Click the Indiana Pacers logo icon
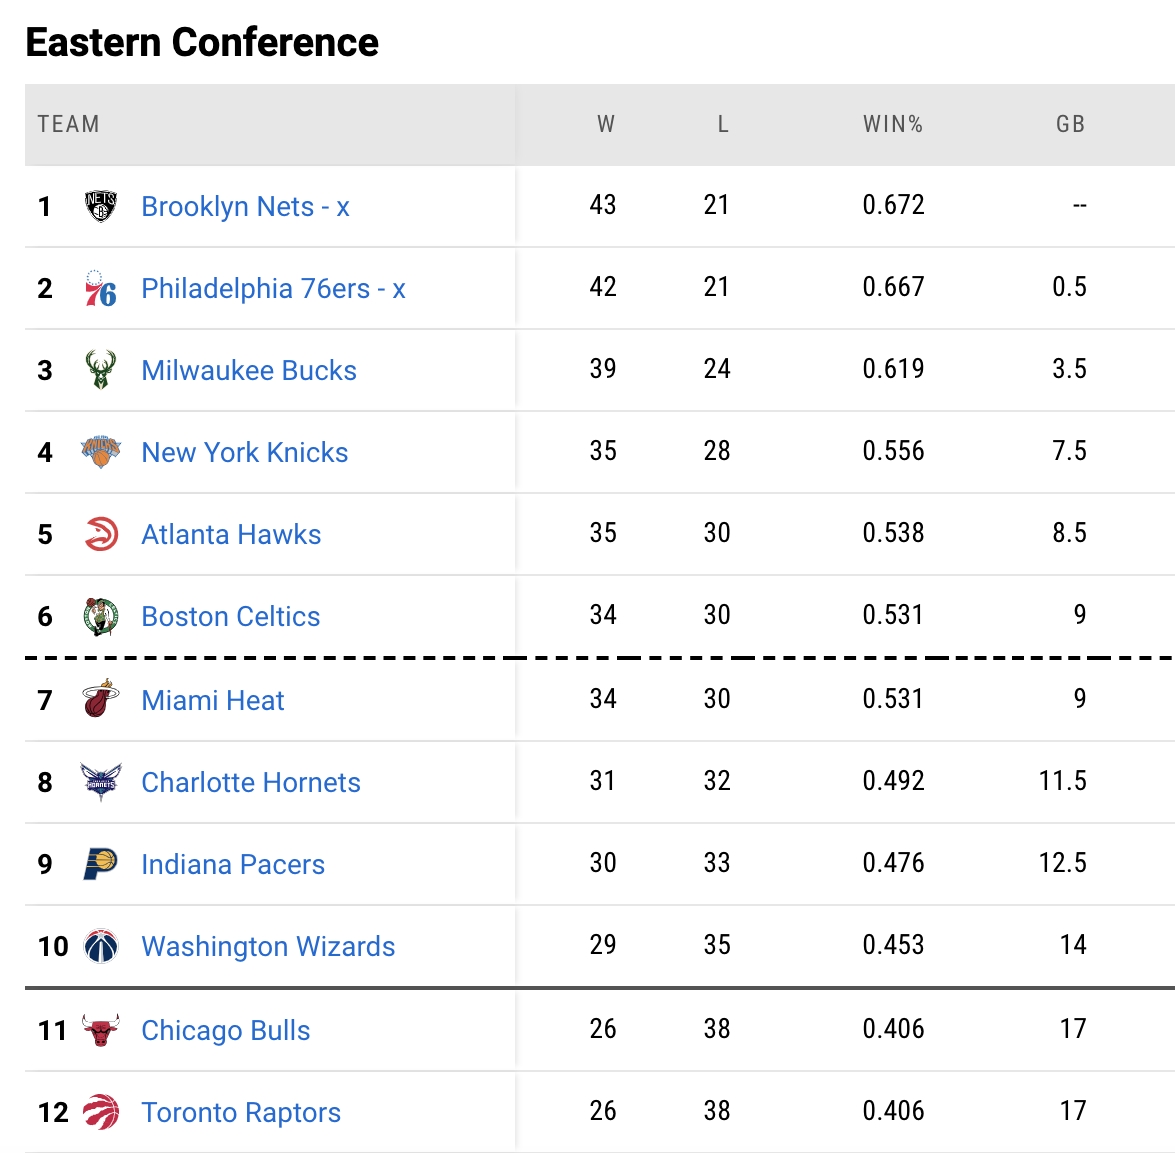1175x1153 pixels. [100, 864]
